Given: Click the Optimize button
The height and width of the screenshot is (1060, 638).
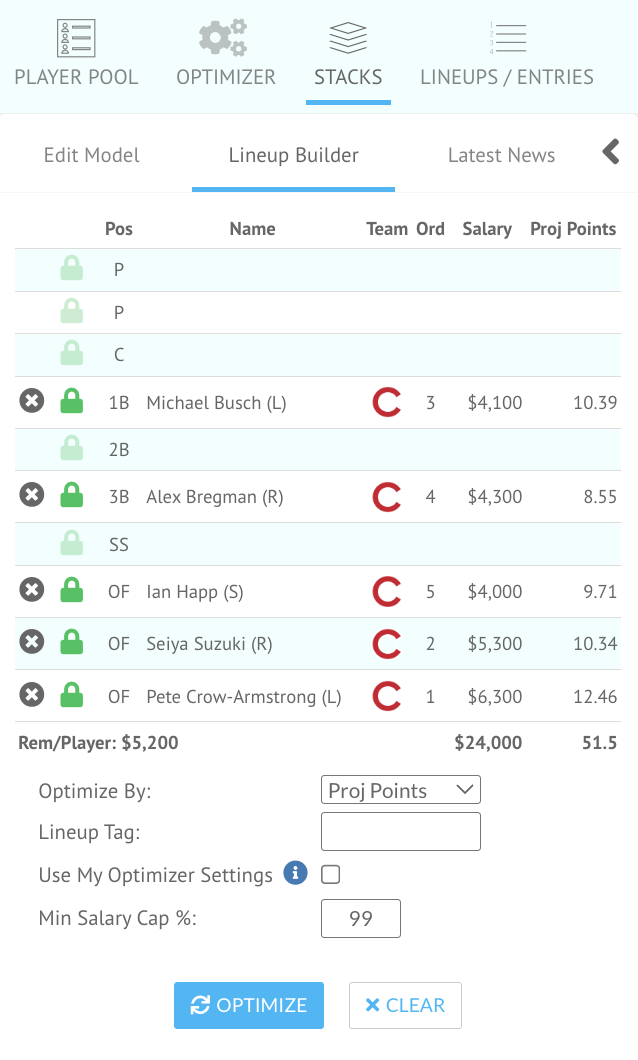Looking at the screenshot, I should 249,1005.
